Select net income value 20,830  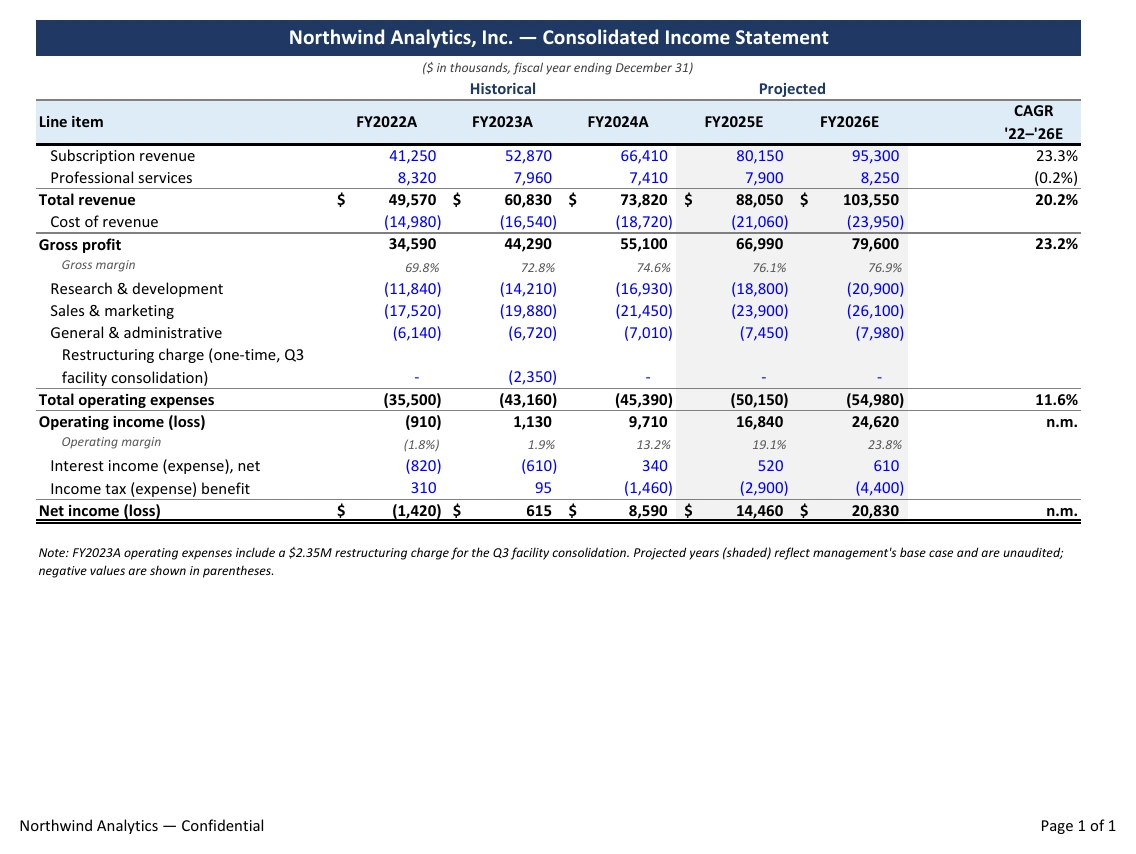[875, 511]
